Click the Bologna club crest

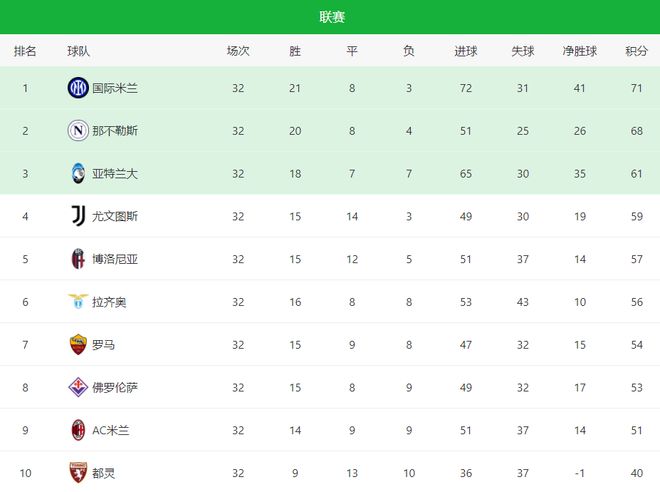pyautogui.click(x=78, y=259)
